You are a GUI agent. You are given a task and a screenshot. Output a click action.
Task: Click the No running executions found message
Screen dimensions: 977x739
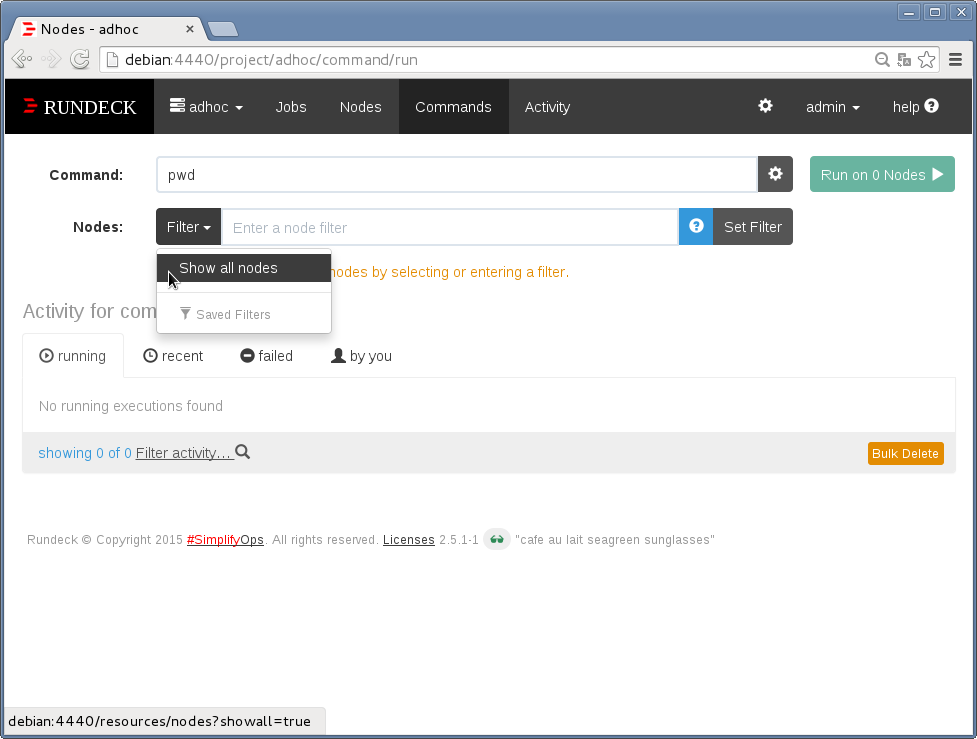131,406
